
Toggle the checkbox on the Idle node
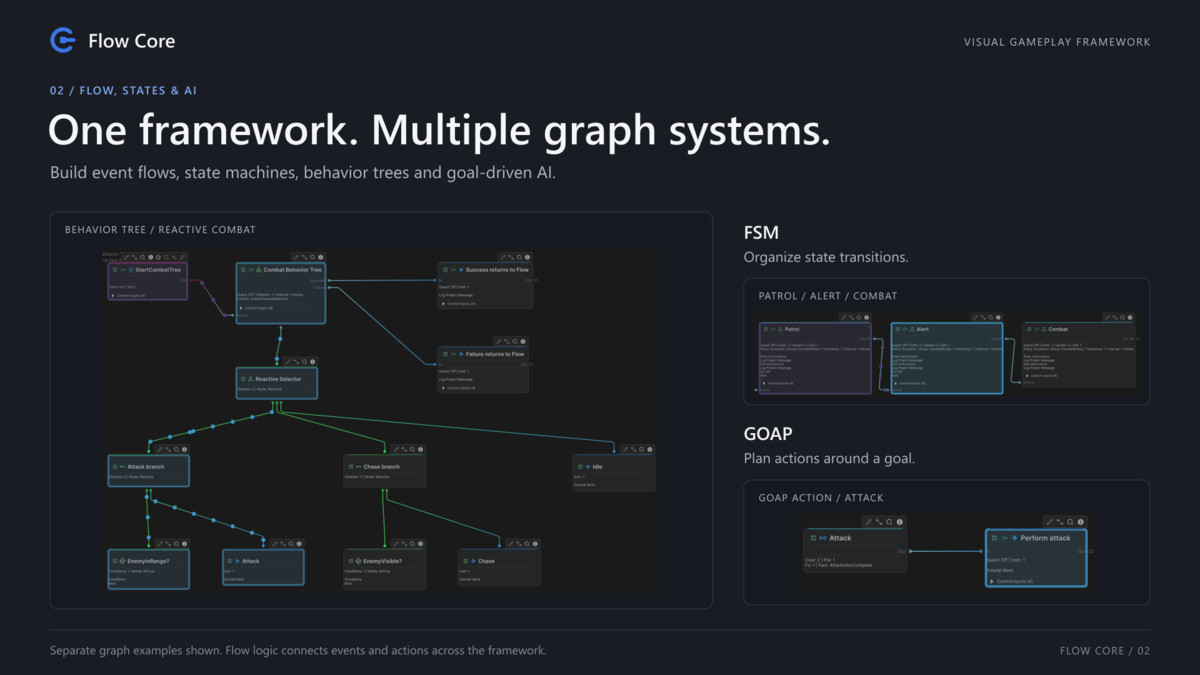click(580, 467)
